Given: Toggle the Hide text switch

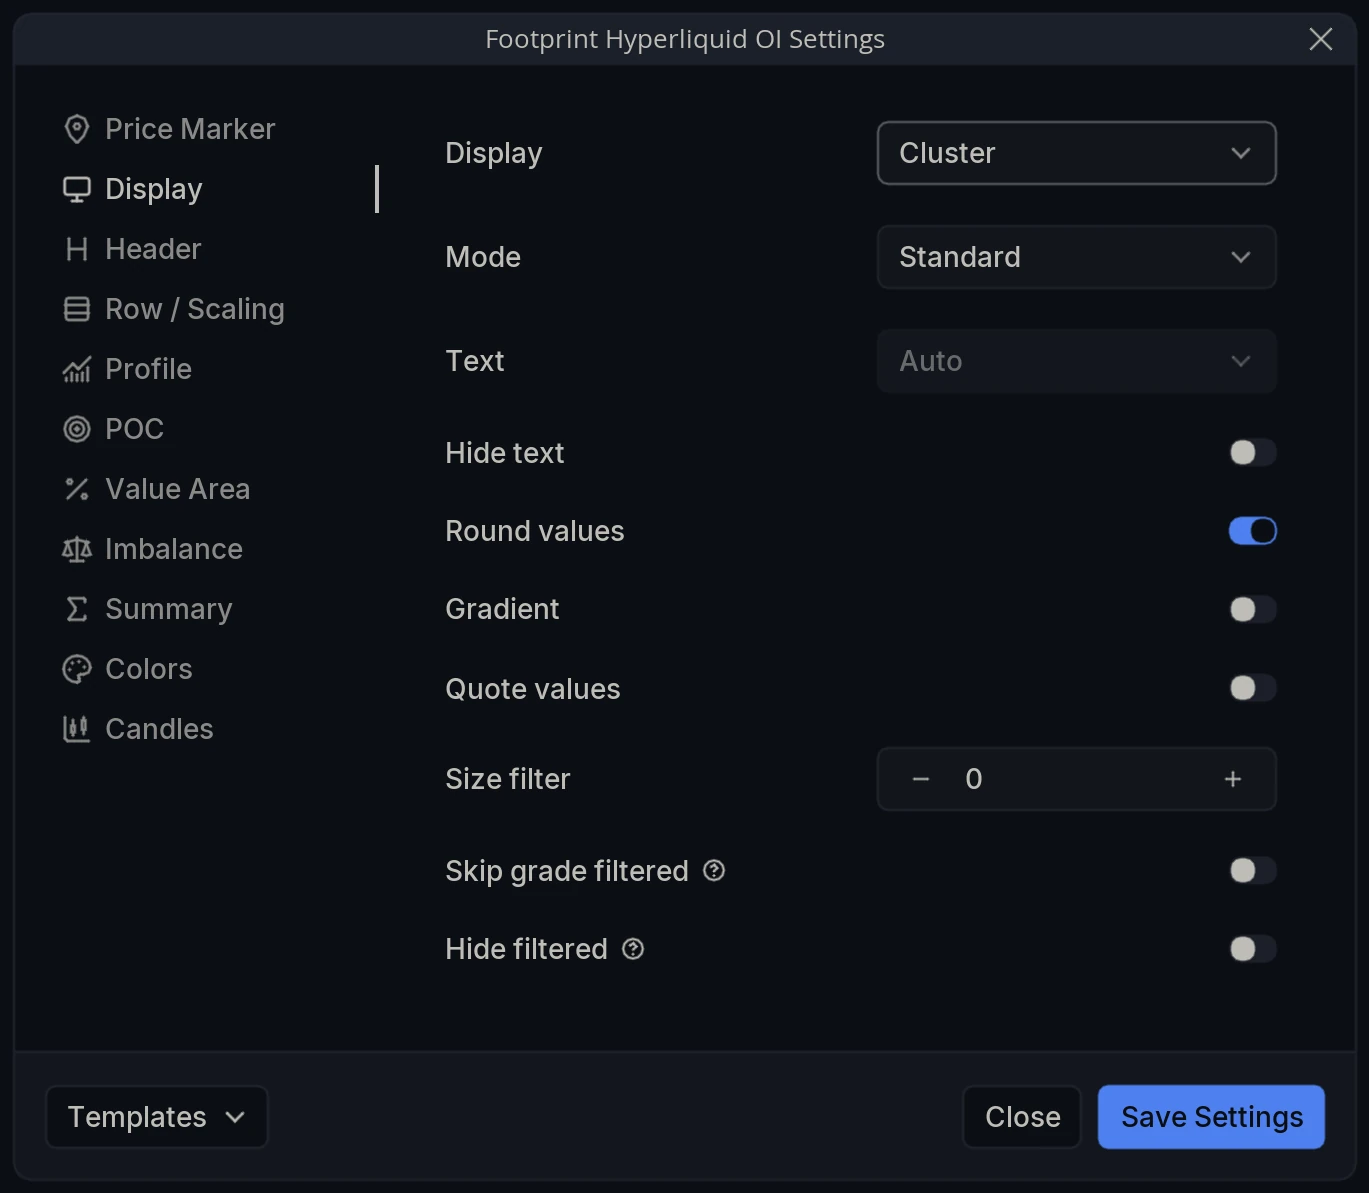Looking at the screenshot, I should click(1253, 452).
